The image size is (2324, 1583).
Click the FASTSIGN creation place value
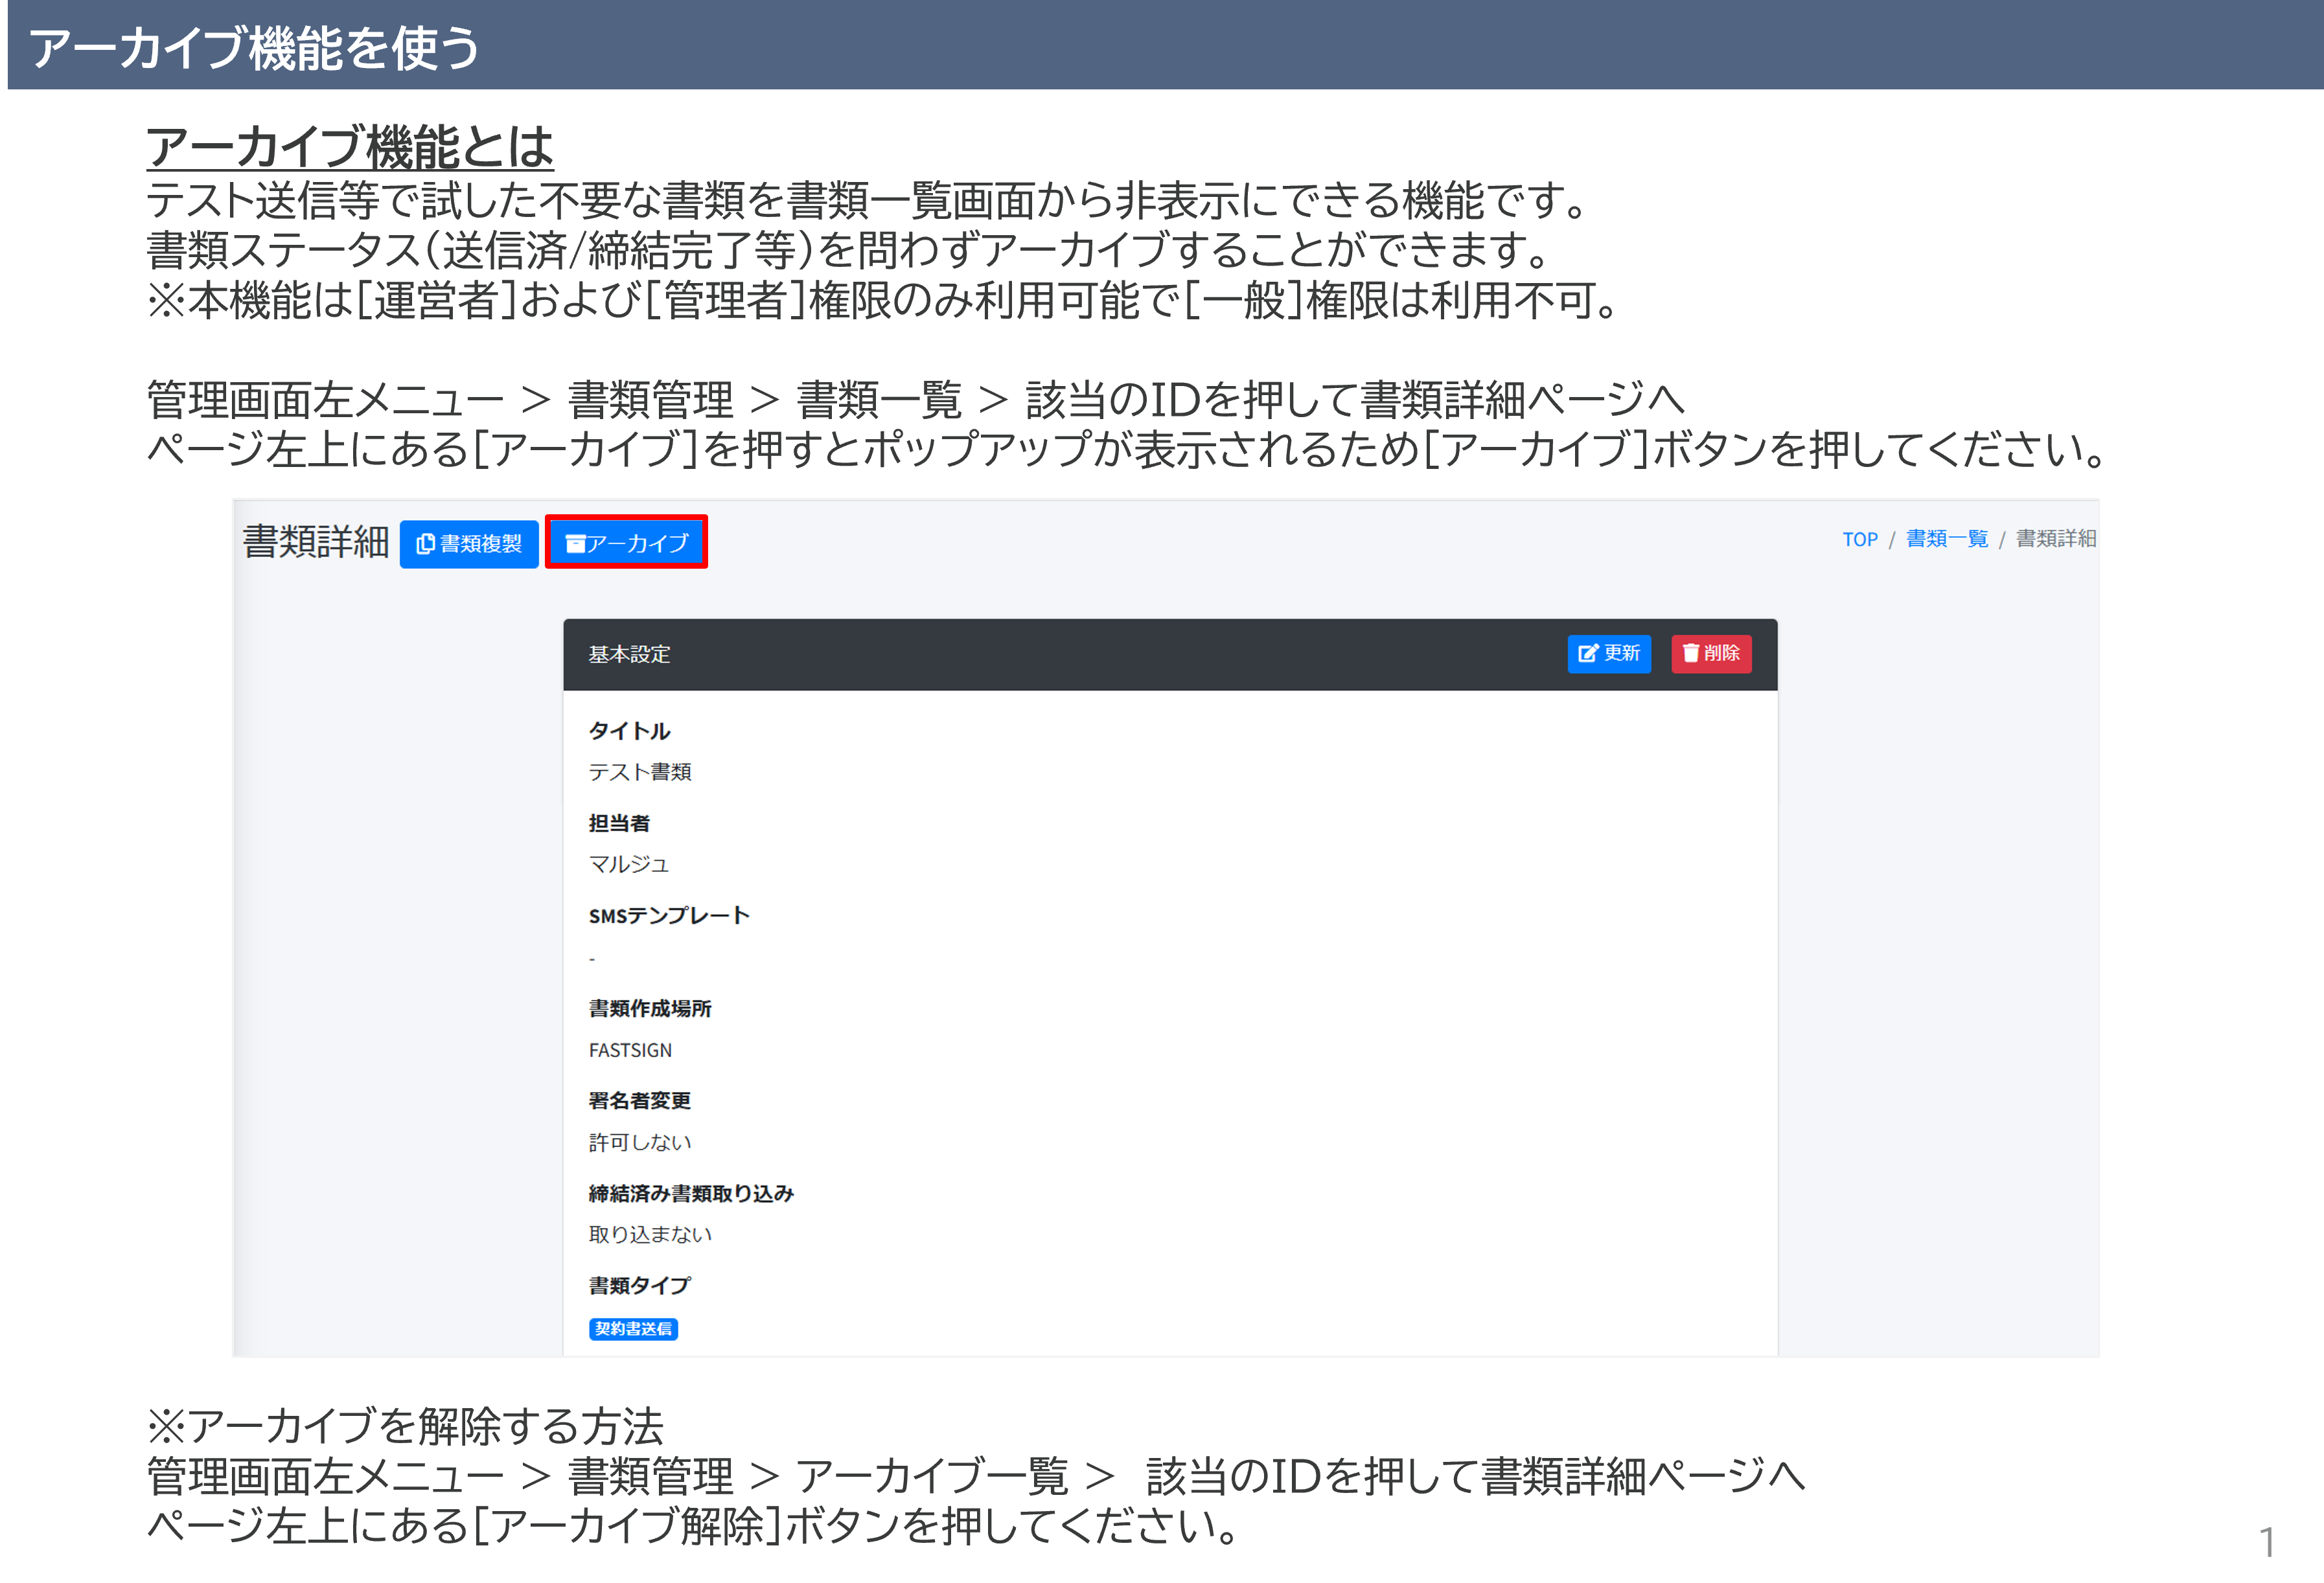point(630,1050)
